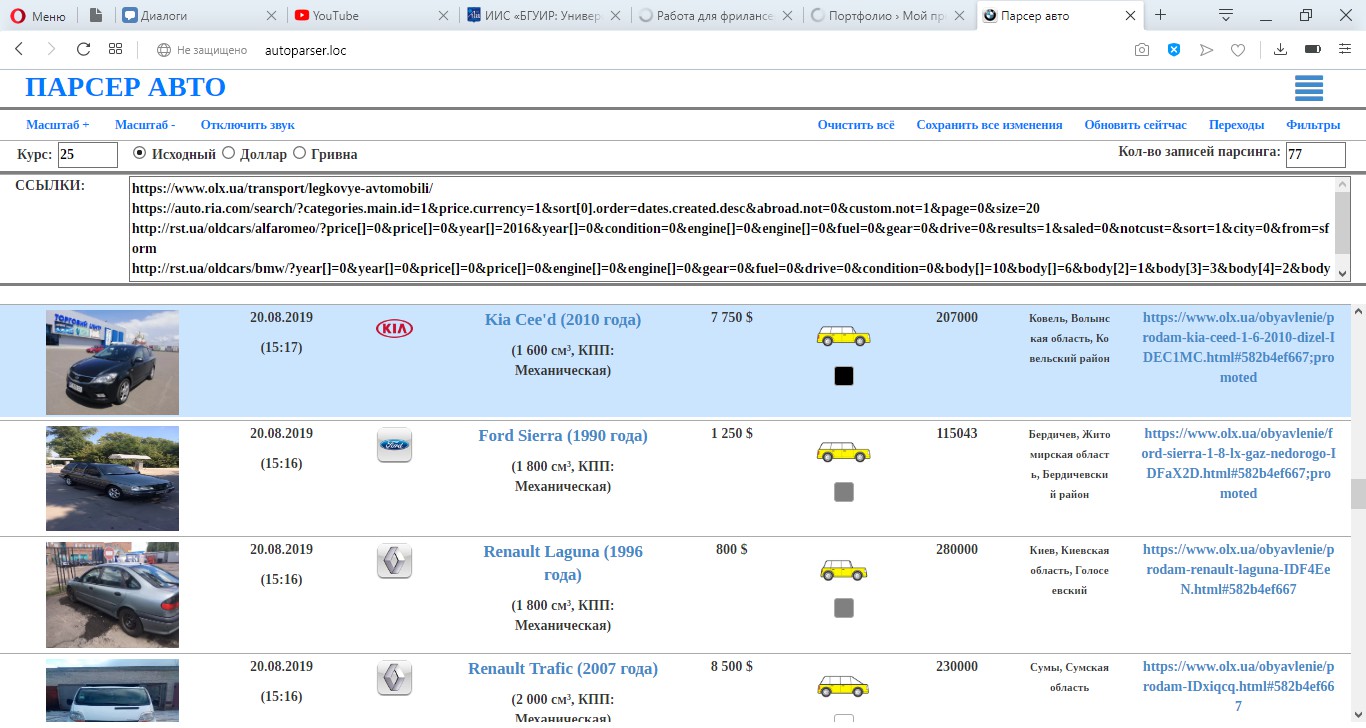
Task: View the Не защищено site security info
Action: [x=202, y=50]
